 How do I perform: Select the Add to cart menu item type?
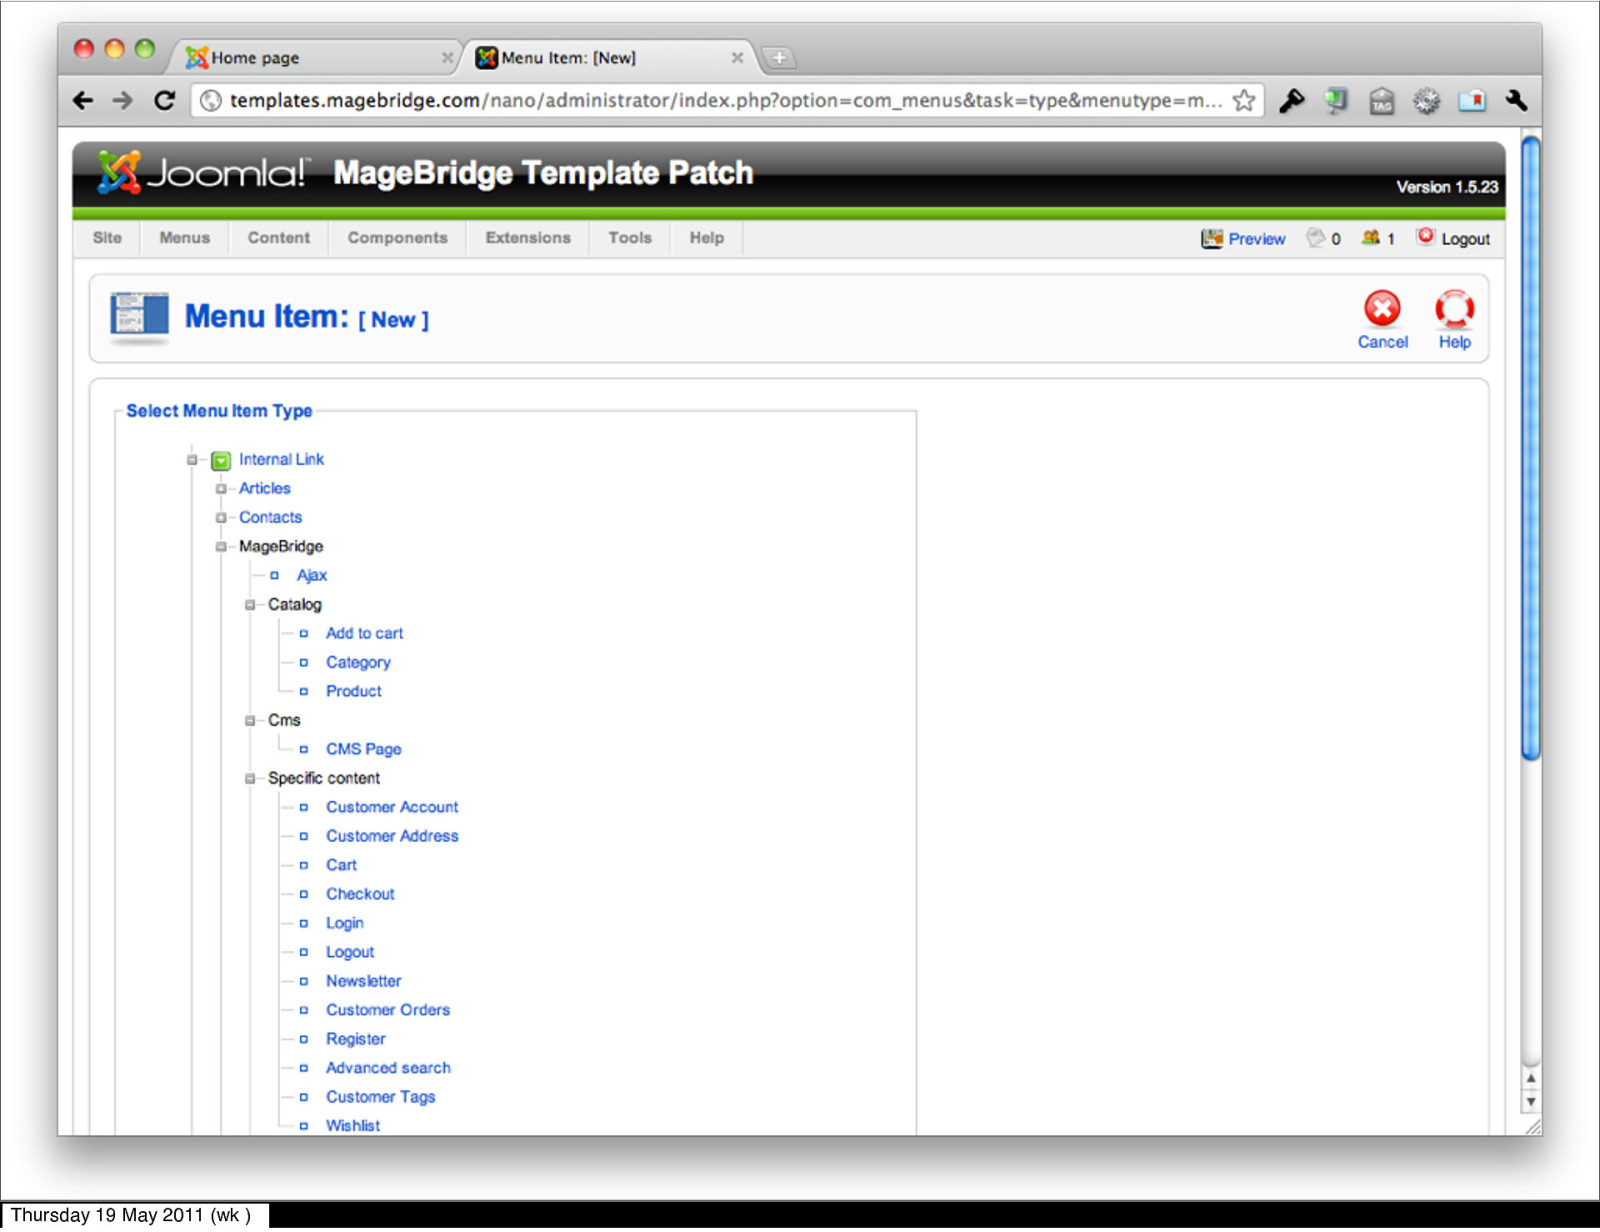[x=364, y=634]
